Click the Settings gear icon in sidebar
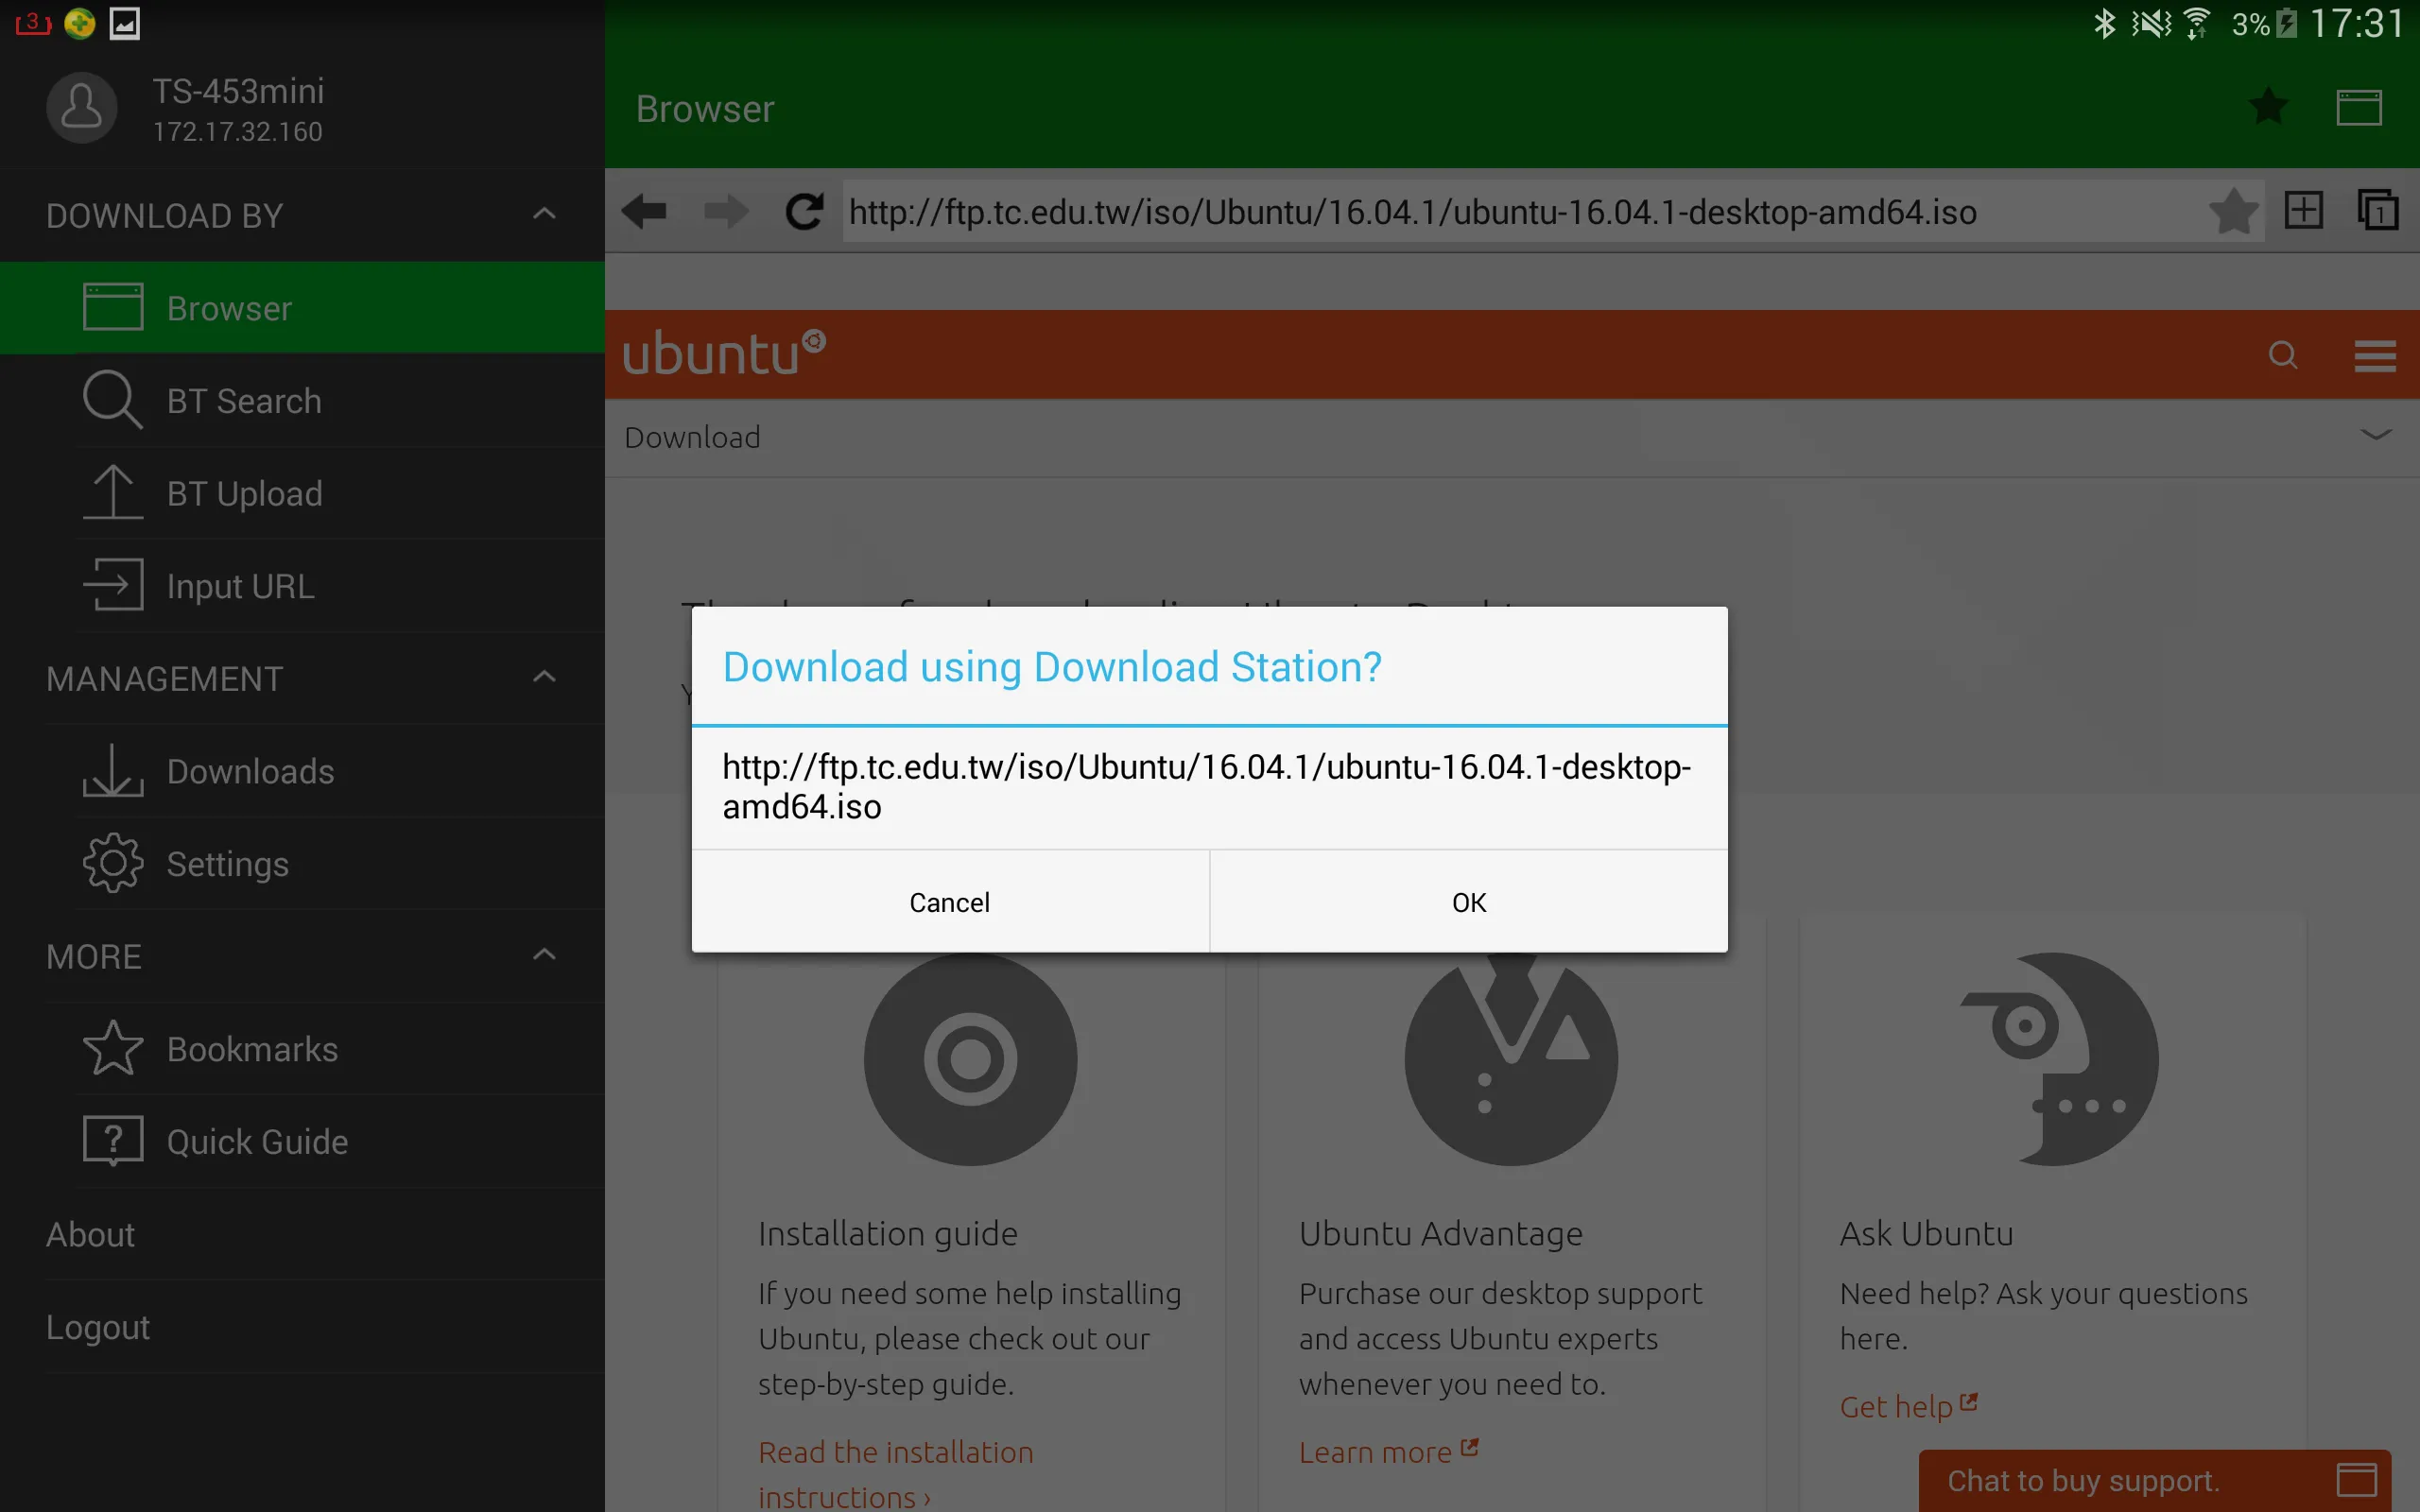The width and height of the screenshot is (2420, 1512). (112, 864)
